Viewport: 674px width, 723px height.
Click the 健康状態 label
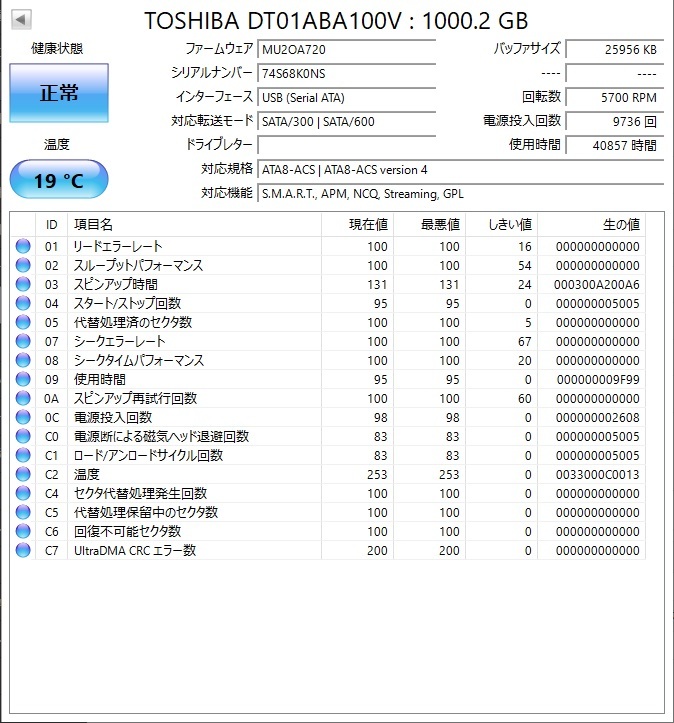click(57, 48)
